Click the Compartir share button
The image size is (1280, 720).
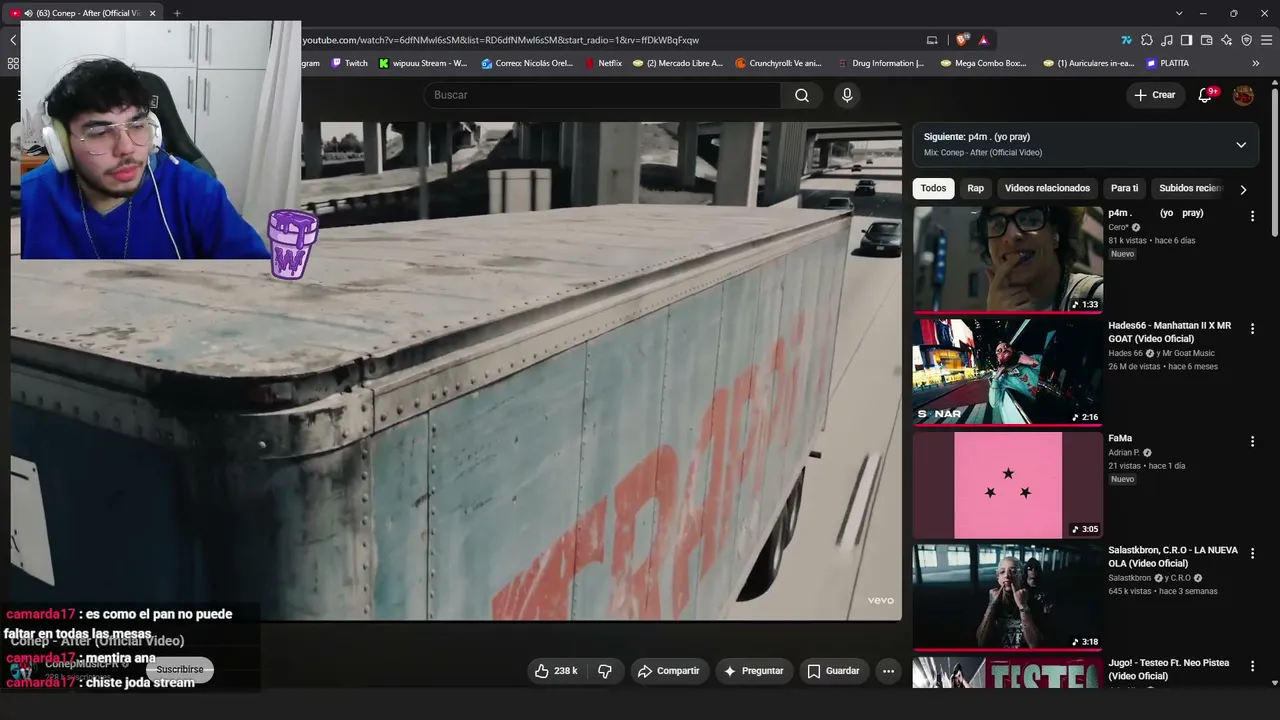(668, 671)
